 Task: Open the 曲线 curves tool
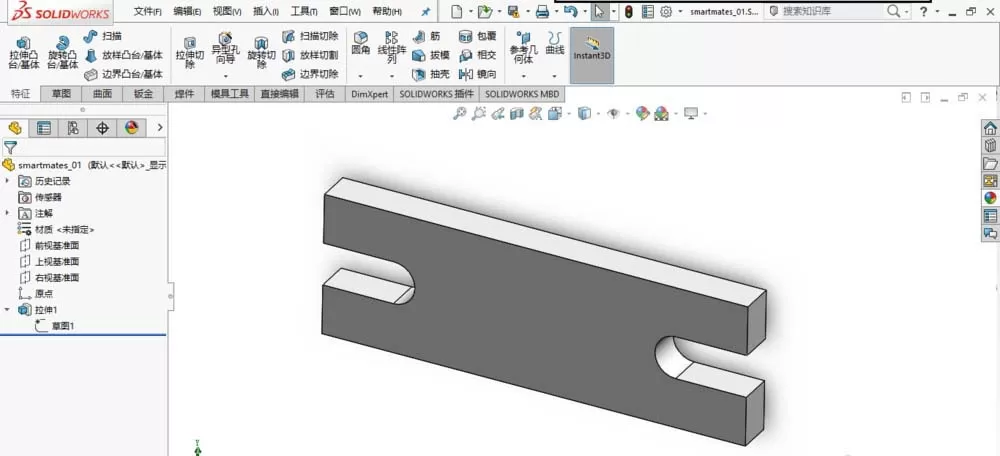[x=555, y=43]
